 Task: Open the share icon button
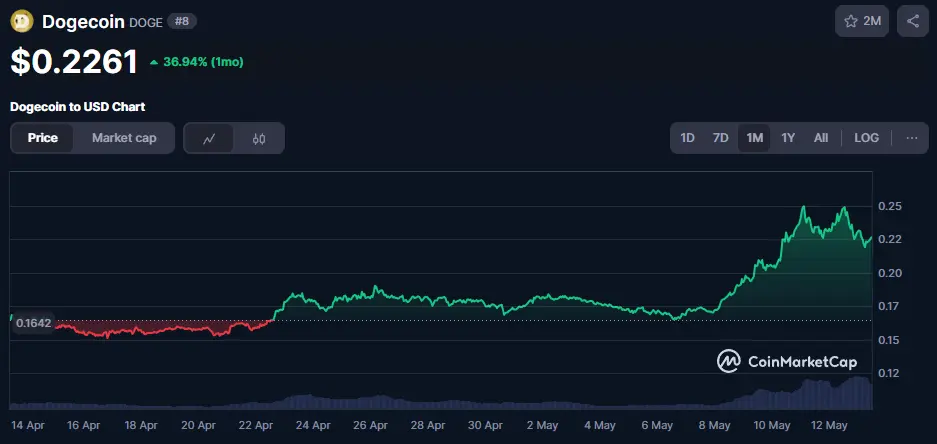(x=912, y=22)
